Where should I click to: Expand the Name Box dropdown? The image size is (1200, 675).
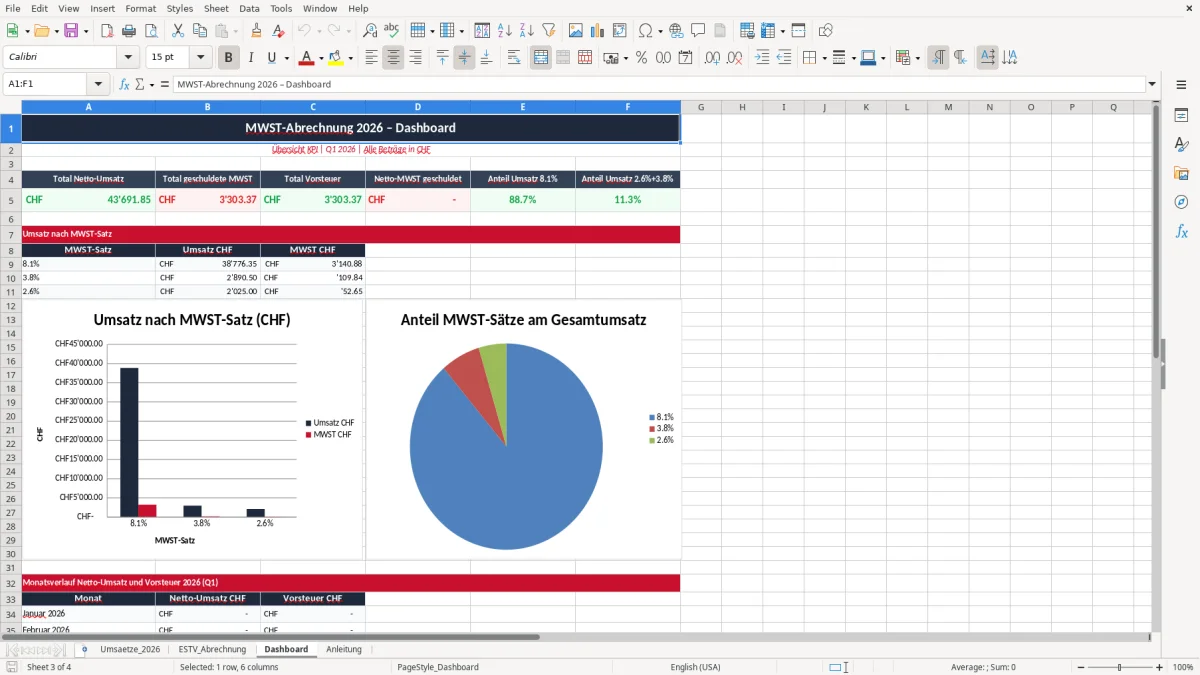pyautogui.click(x=98, y=84)
